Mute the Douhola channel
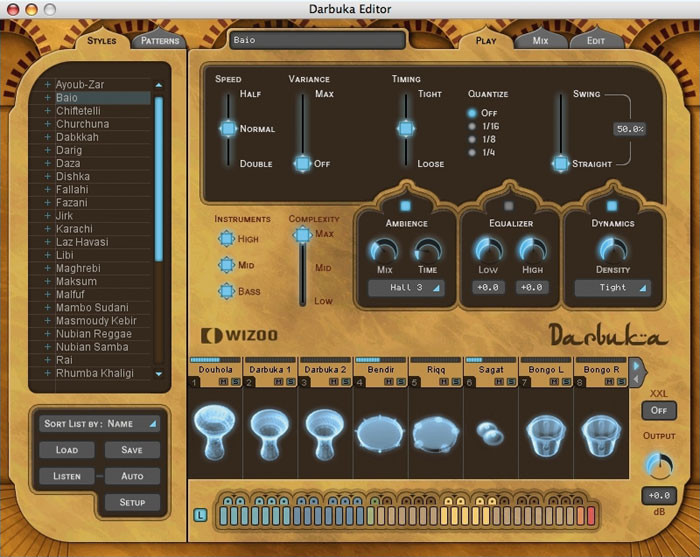 coord(223,382)
